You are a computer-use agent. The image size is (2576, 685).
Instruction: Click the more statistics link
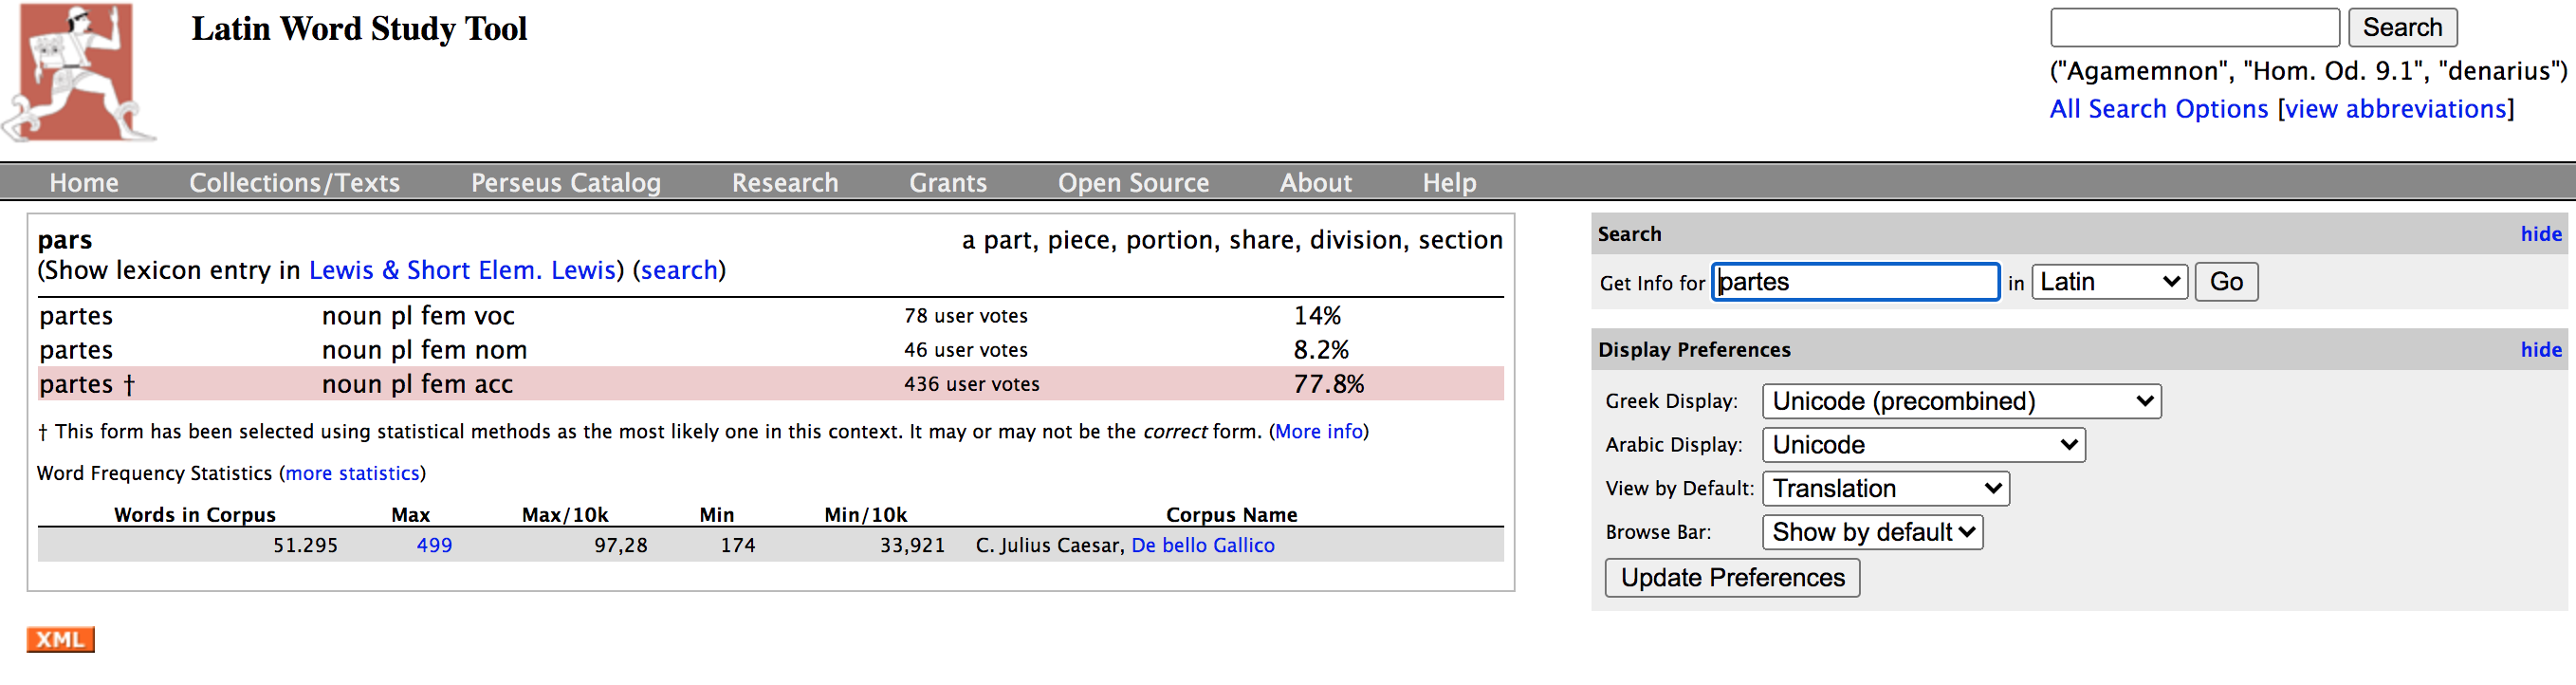(352, 473)
